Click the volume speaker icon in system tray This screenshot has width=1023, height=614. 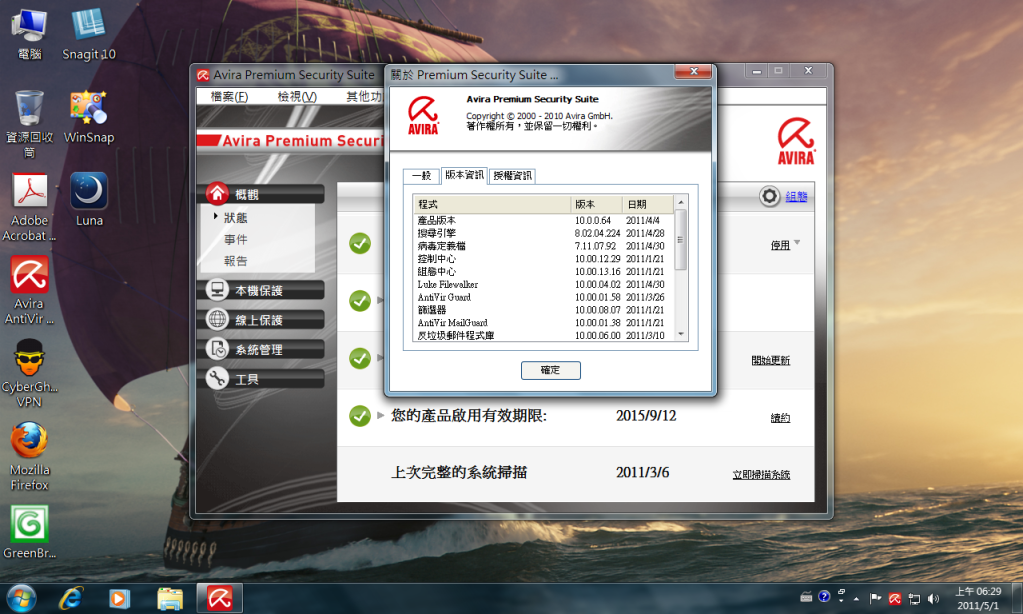pos(933,598)
